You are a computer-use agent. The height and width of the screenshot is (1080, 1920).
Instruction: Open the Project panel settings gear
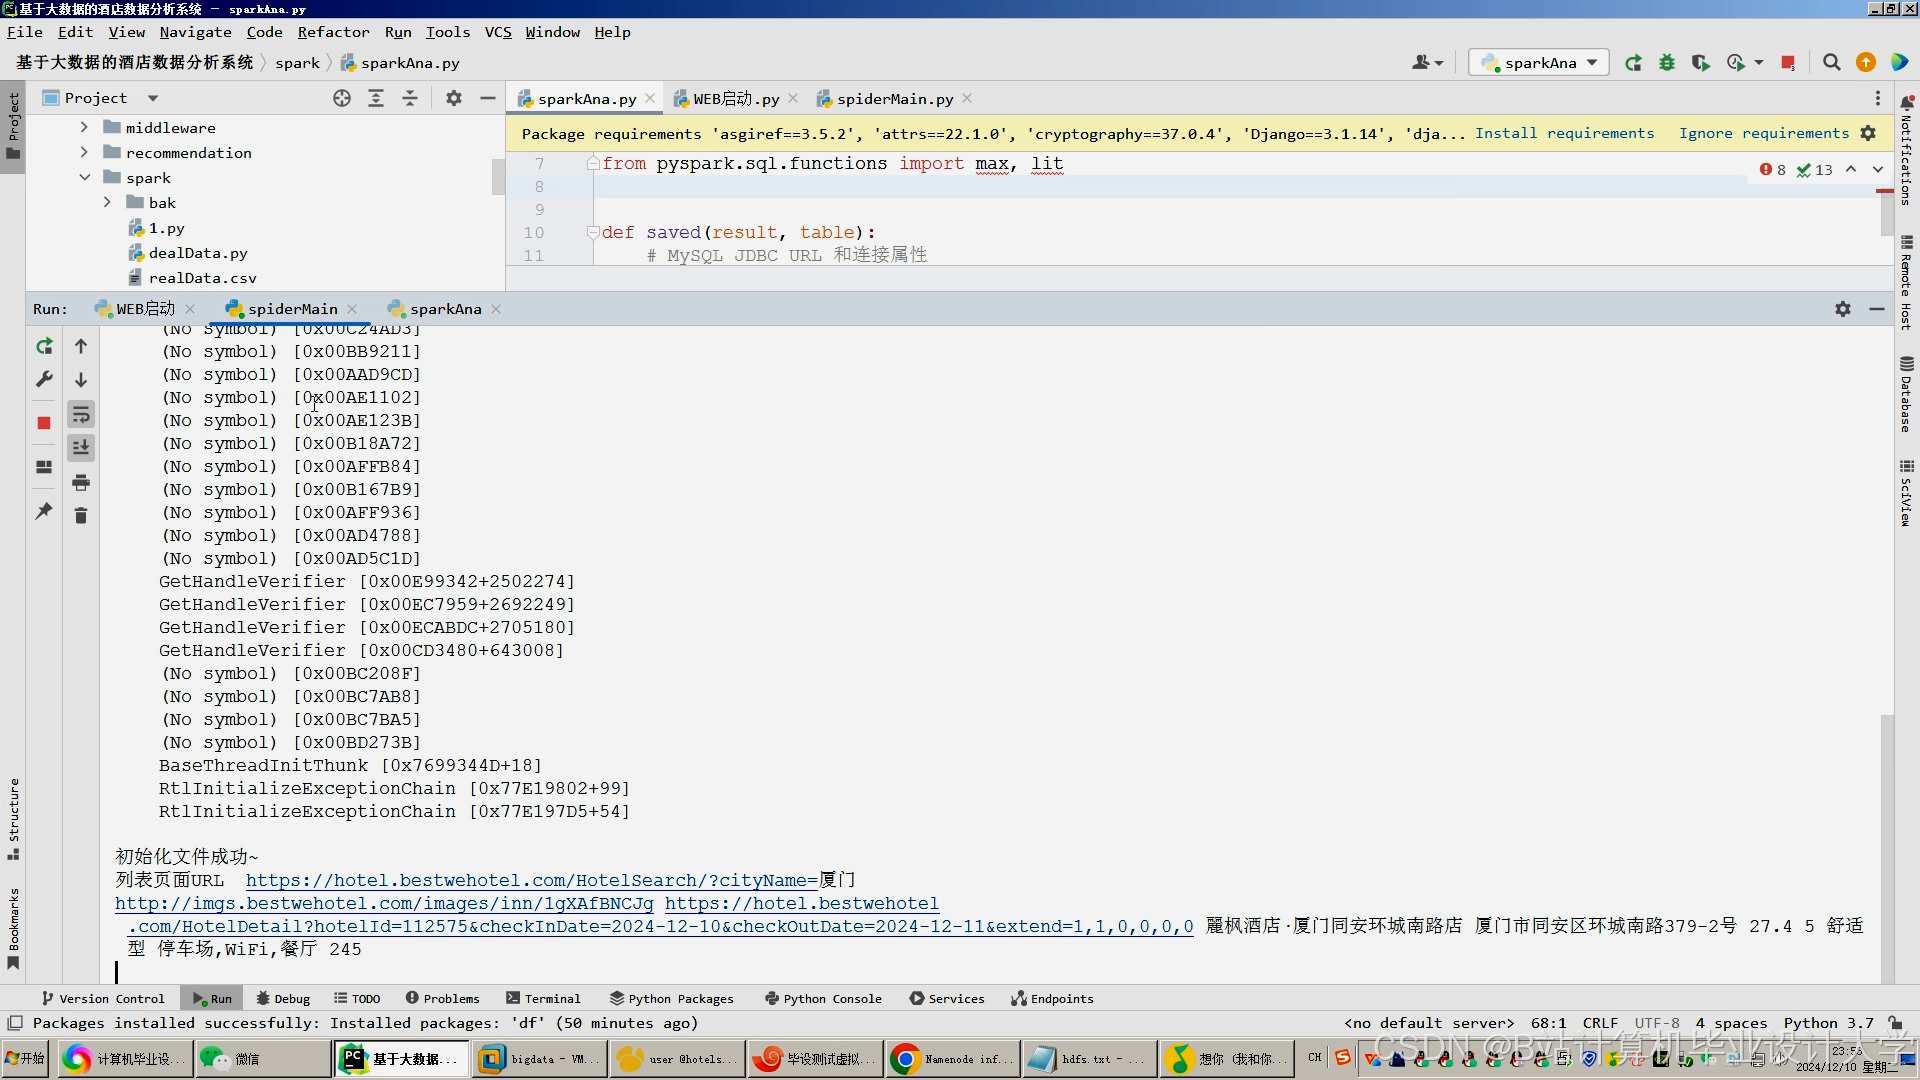click(454, 98)
